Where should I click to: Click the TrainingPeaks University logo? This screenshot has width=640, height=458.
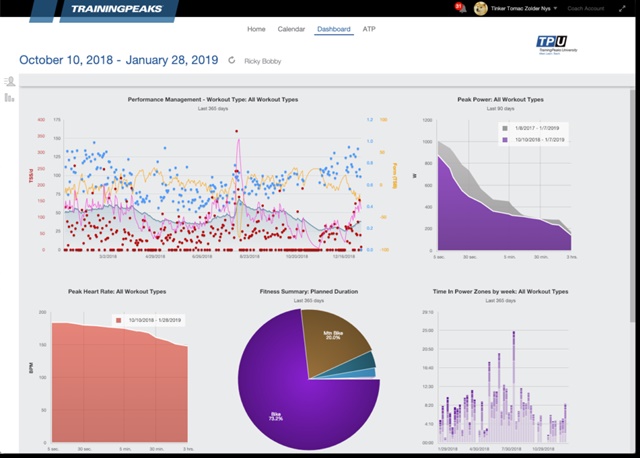click(x=557, y=46)
